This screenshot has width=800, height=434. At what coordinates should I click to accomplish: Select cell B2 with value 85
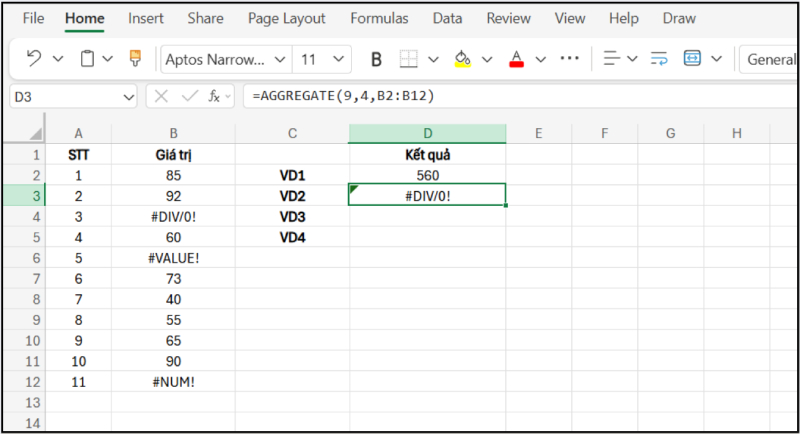pyautogui.click(x=173, y=175)
